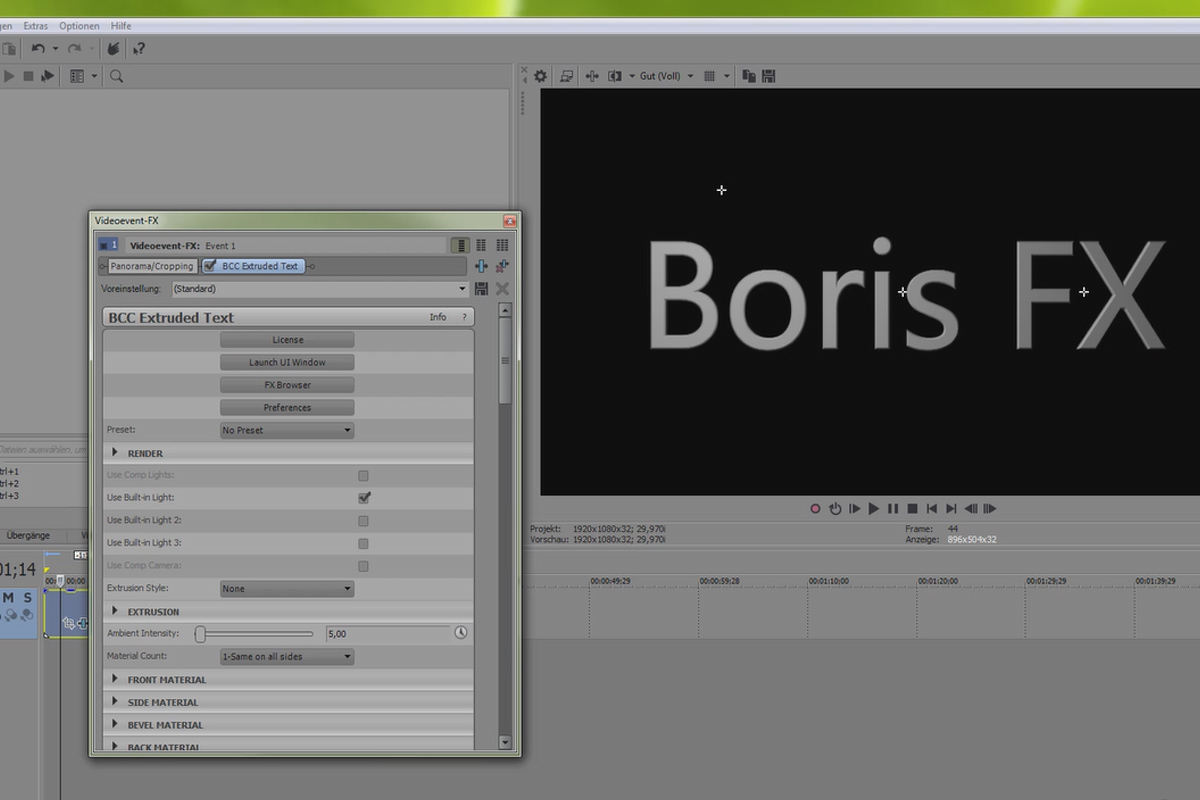The width and height of the screenshot is (1200, 800).
Task: Open the Extrusion Style dropdown
Action: pos(287,588)
